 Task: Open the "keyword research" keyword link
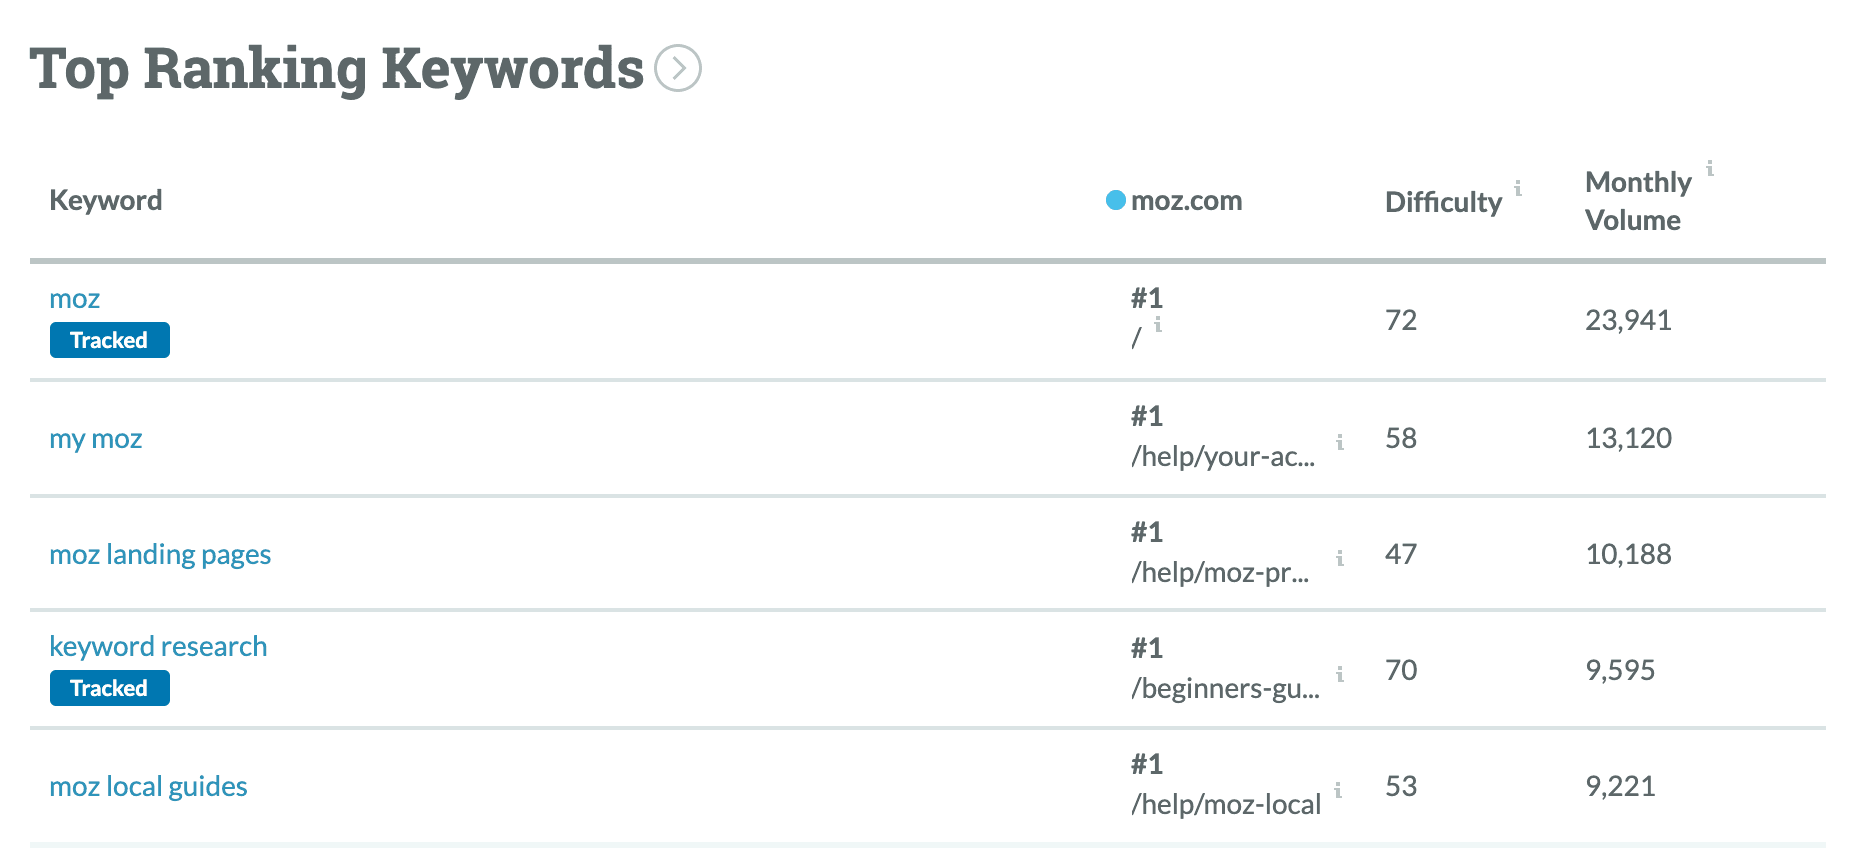tap(158, 645)
